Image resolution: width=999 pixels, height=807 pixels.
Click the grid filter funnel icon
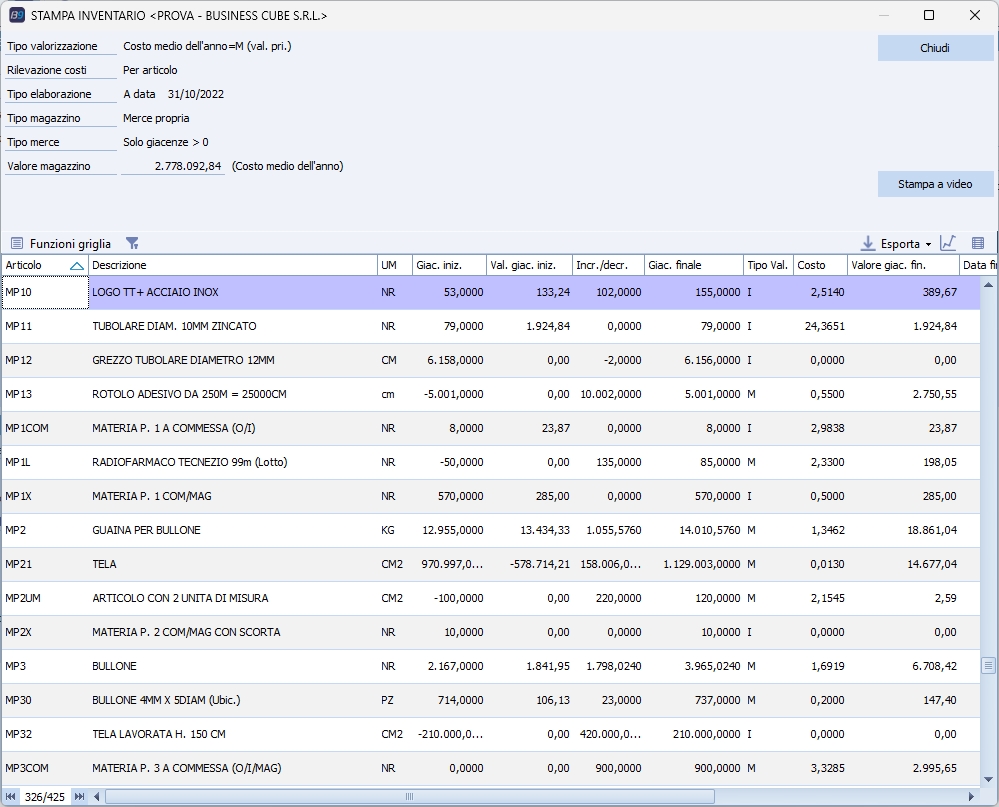pyautogui.click(x=132, y=243)
